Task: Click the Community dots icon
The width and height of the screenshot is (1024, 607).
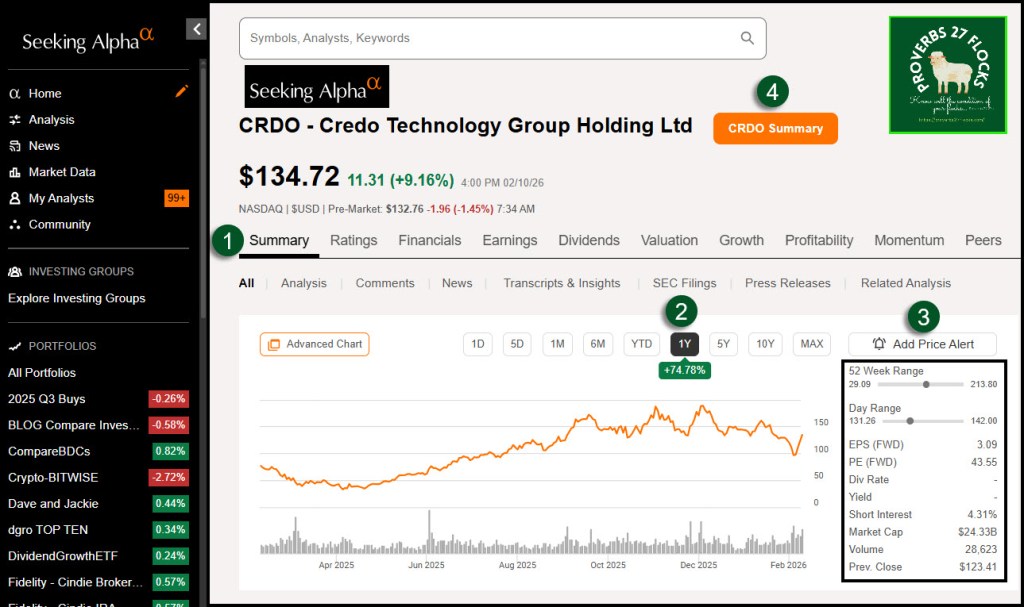Action: (15, 225)
